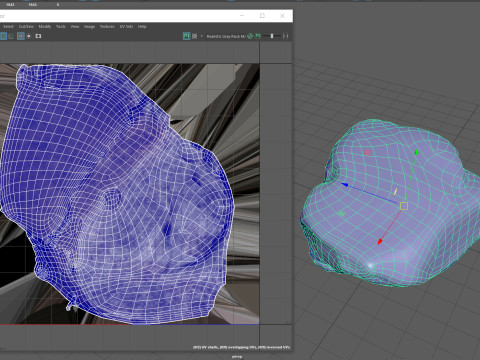This screenshot has height=360, width=480.
Task: Open the Tools menu in UV Editor
Action: click(x=61, y=27)
